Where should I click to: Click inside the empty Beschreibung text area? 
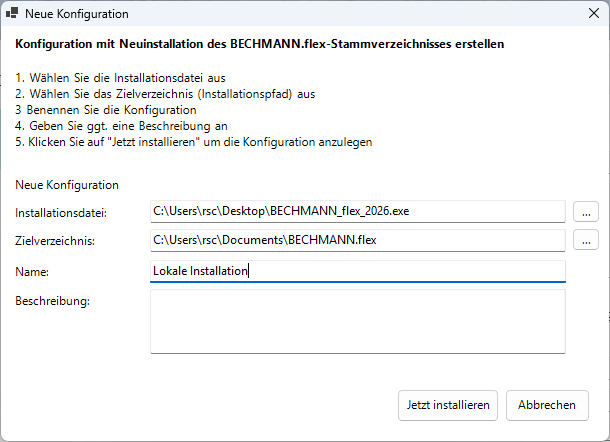point(358,320)
